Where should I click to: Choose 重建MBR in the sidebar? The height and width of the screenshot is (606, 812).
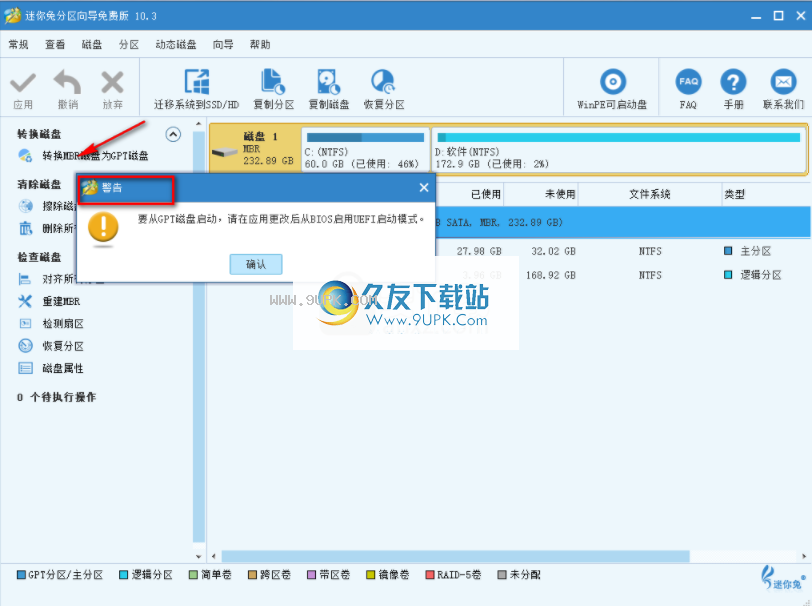(x=61, y=301)
